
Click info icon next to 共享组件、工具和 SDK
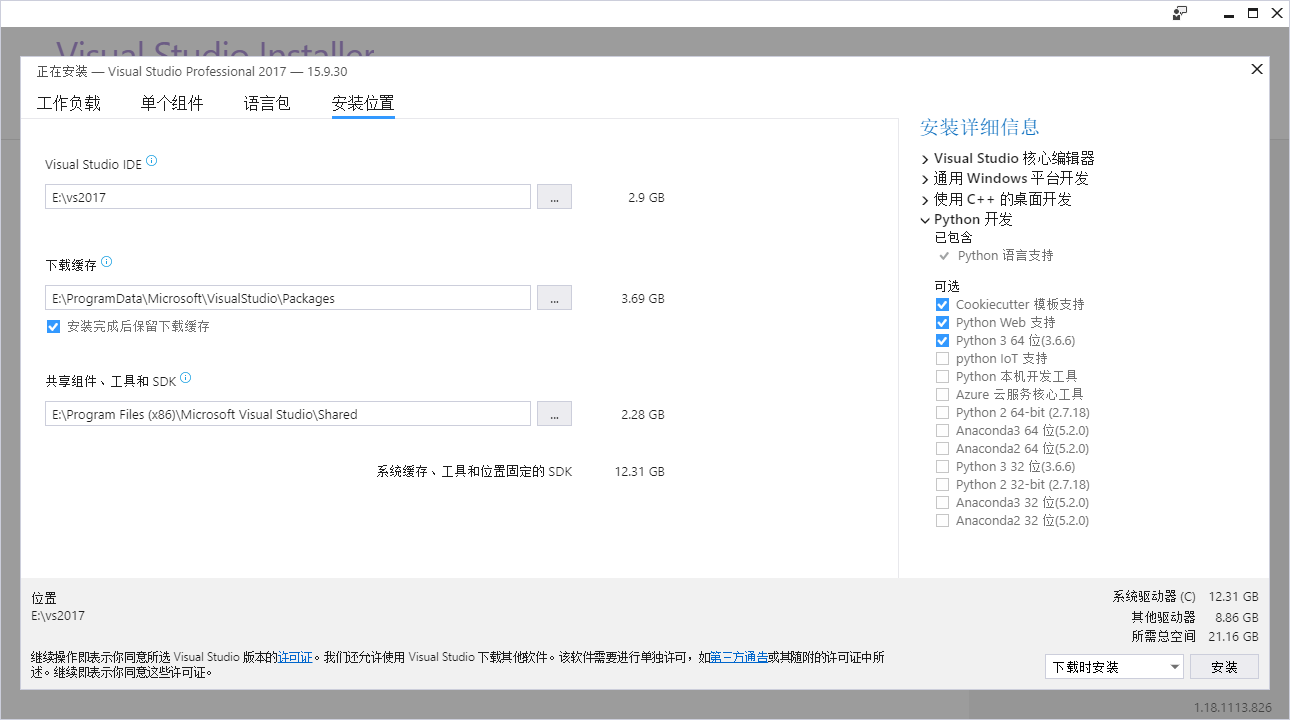coord(185,379)
